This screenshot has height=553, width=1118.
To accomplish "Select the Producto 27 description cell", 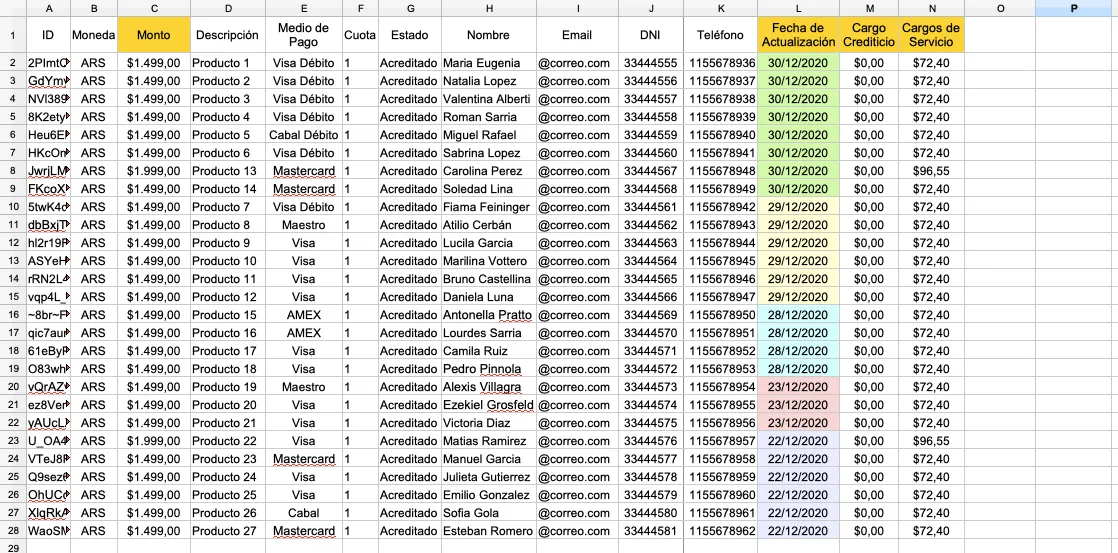I will pos(227,531).
